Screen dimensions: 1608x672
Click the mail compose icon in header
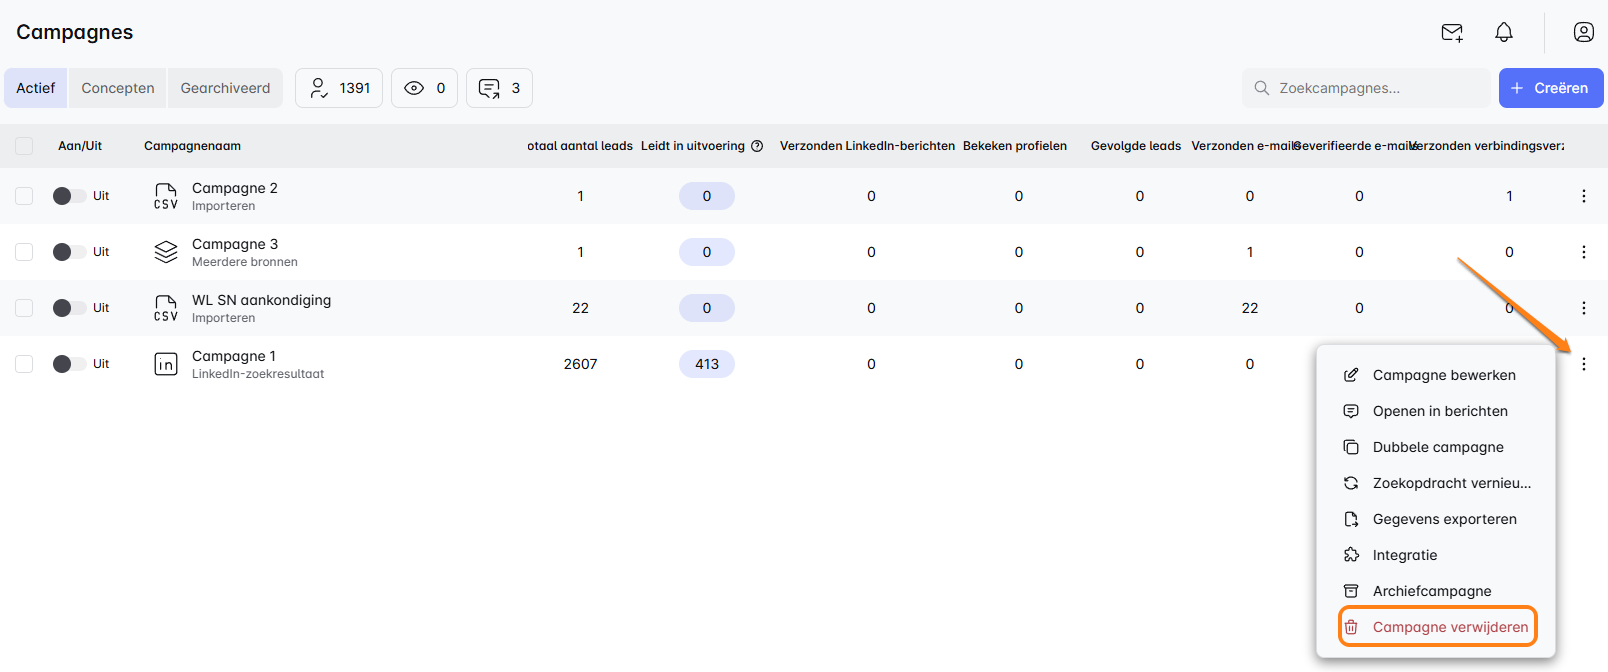click(x=1452, y=32)
